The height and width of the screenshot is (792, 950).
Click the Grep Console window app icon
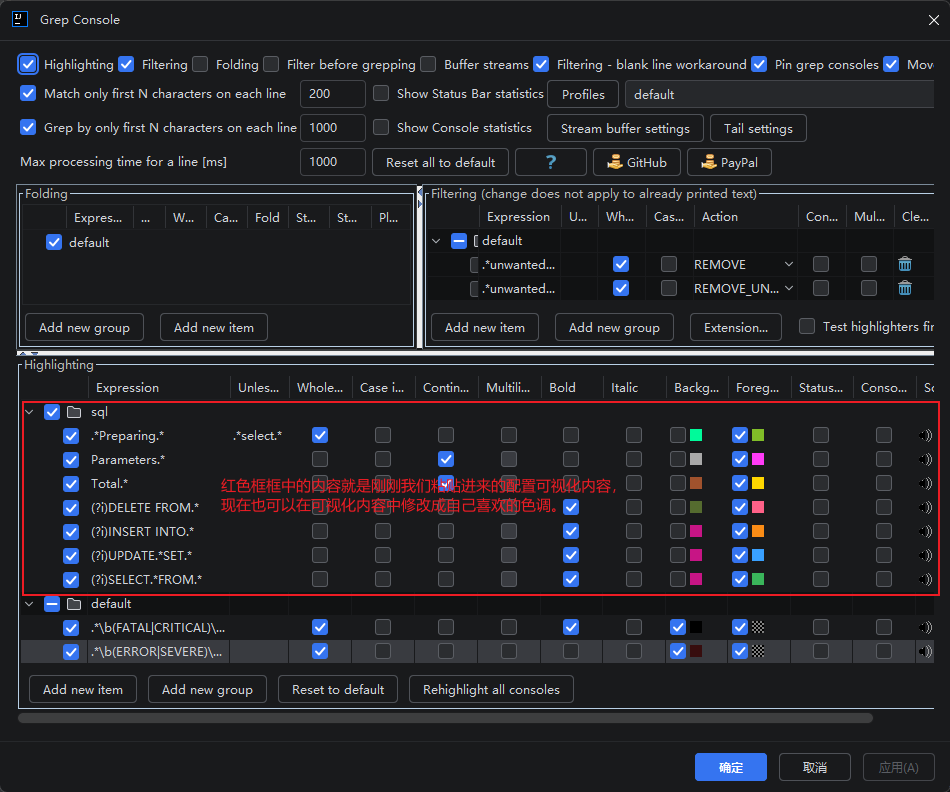20,19
